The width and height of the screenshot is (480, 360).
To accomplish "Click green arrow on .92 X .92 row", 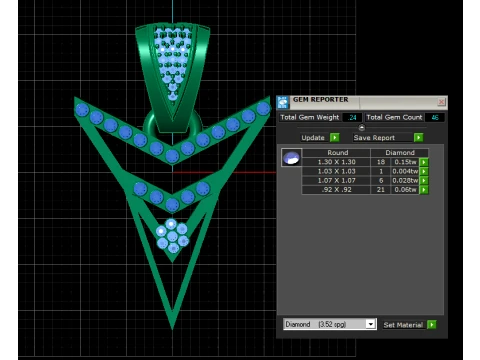I will tap(424, 190).
